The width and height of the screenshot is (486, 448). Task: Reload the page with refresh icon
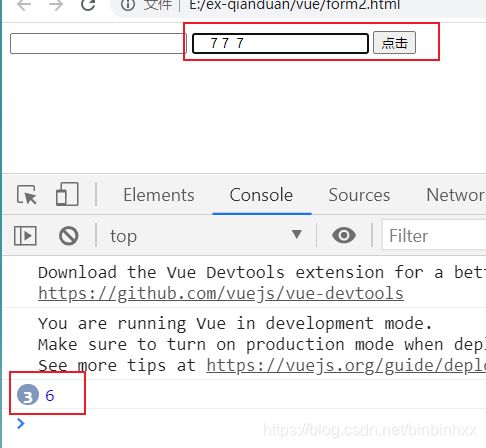[x=88, y=4]
